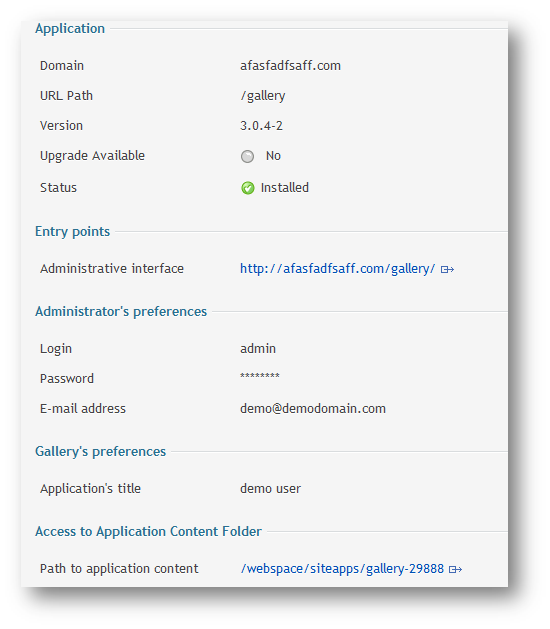
Task: Click the Installed status text
Action: click(x=284, y=187)
